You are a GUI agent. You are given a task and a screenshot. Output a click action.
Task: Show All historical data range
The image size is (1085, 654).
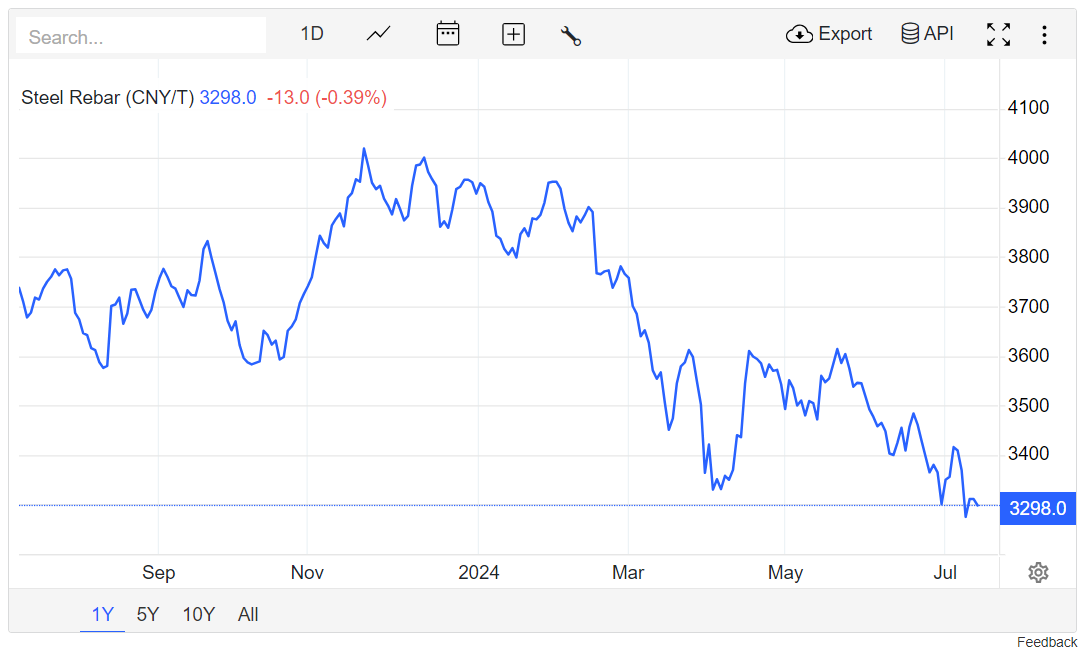tap(248, 615)
